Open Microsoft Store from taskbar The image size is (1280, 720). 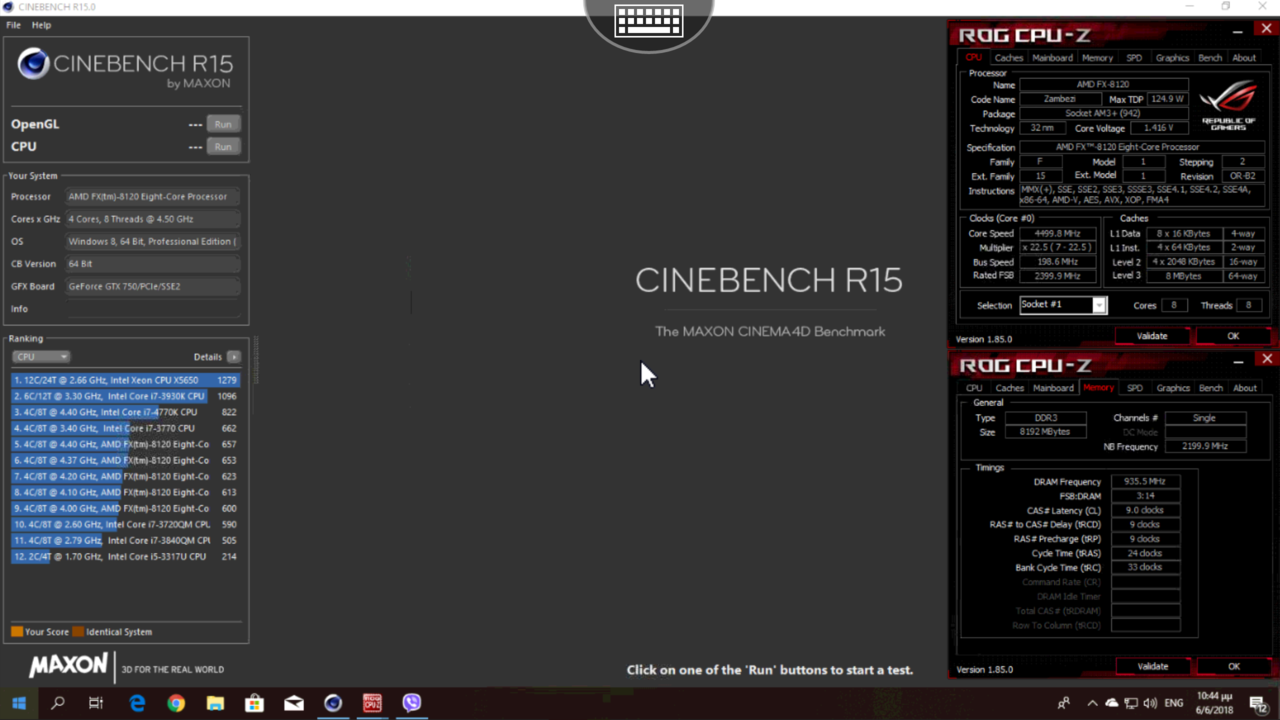(x=254, y=703)
